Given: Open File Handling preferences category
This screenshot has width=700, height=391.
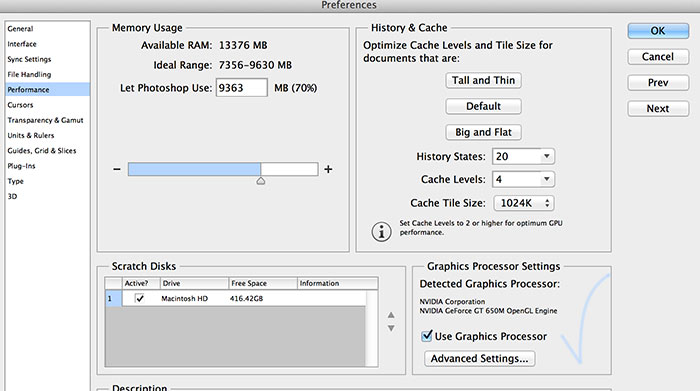Looking at the screenshot, I should [29, 74].
